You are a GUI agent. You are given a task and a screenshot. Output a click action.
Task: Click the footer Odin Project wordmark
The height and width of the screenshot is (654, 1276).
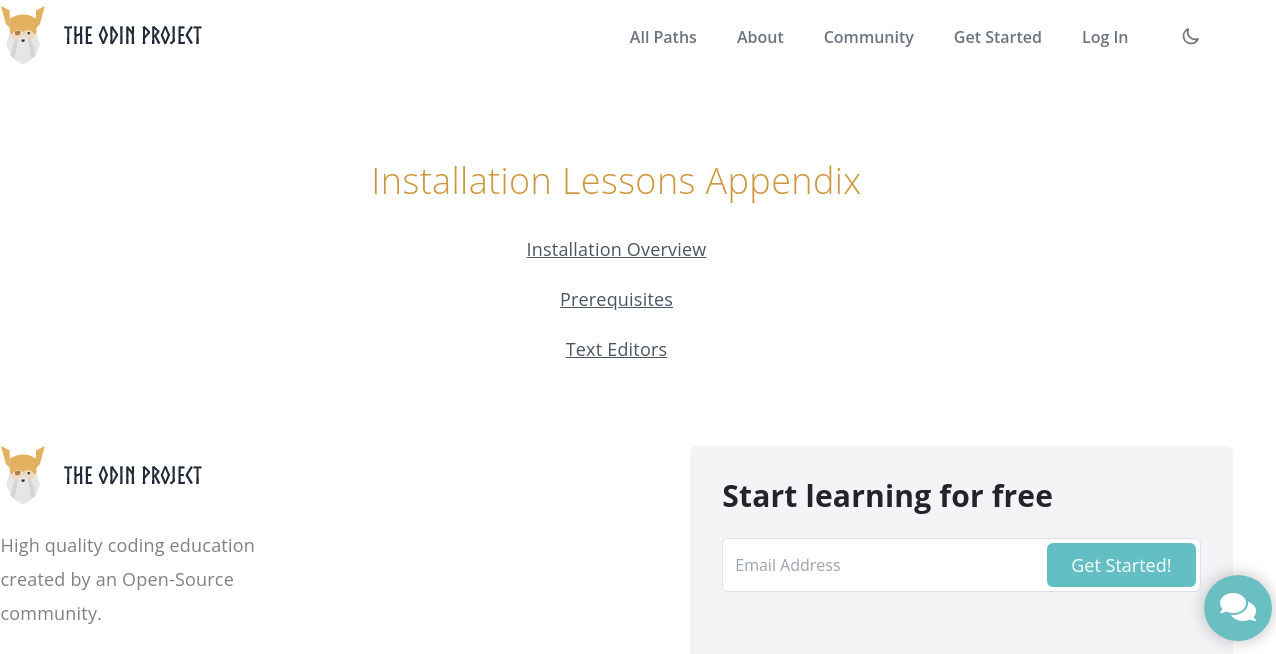point(132,475)
